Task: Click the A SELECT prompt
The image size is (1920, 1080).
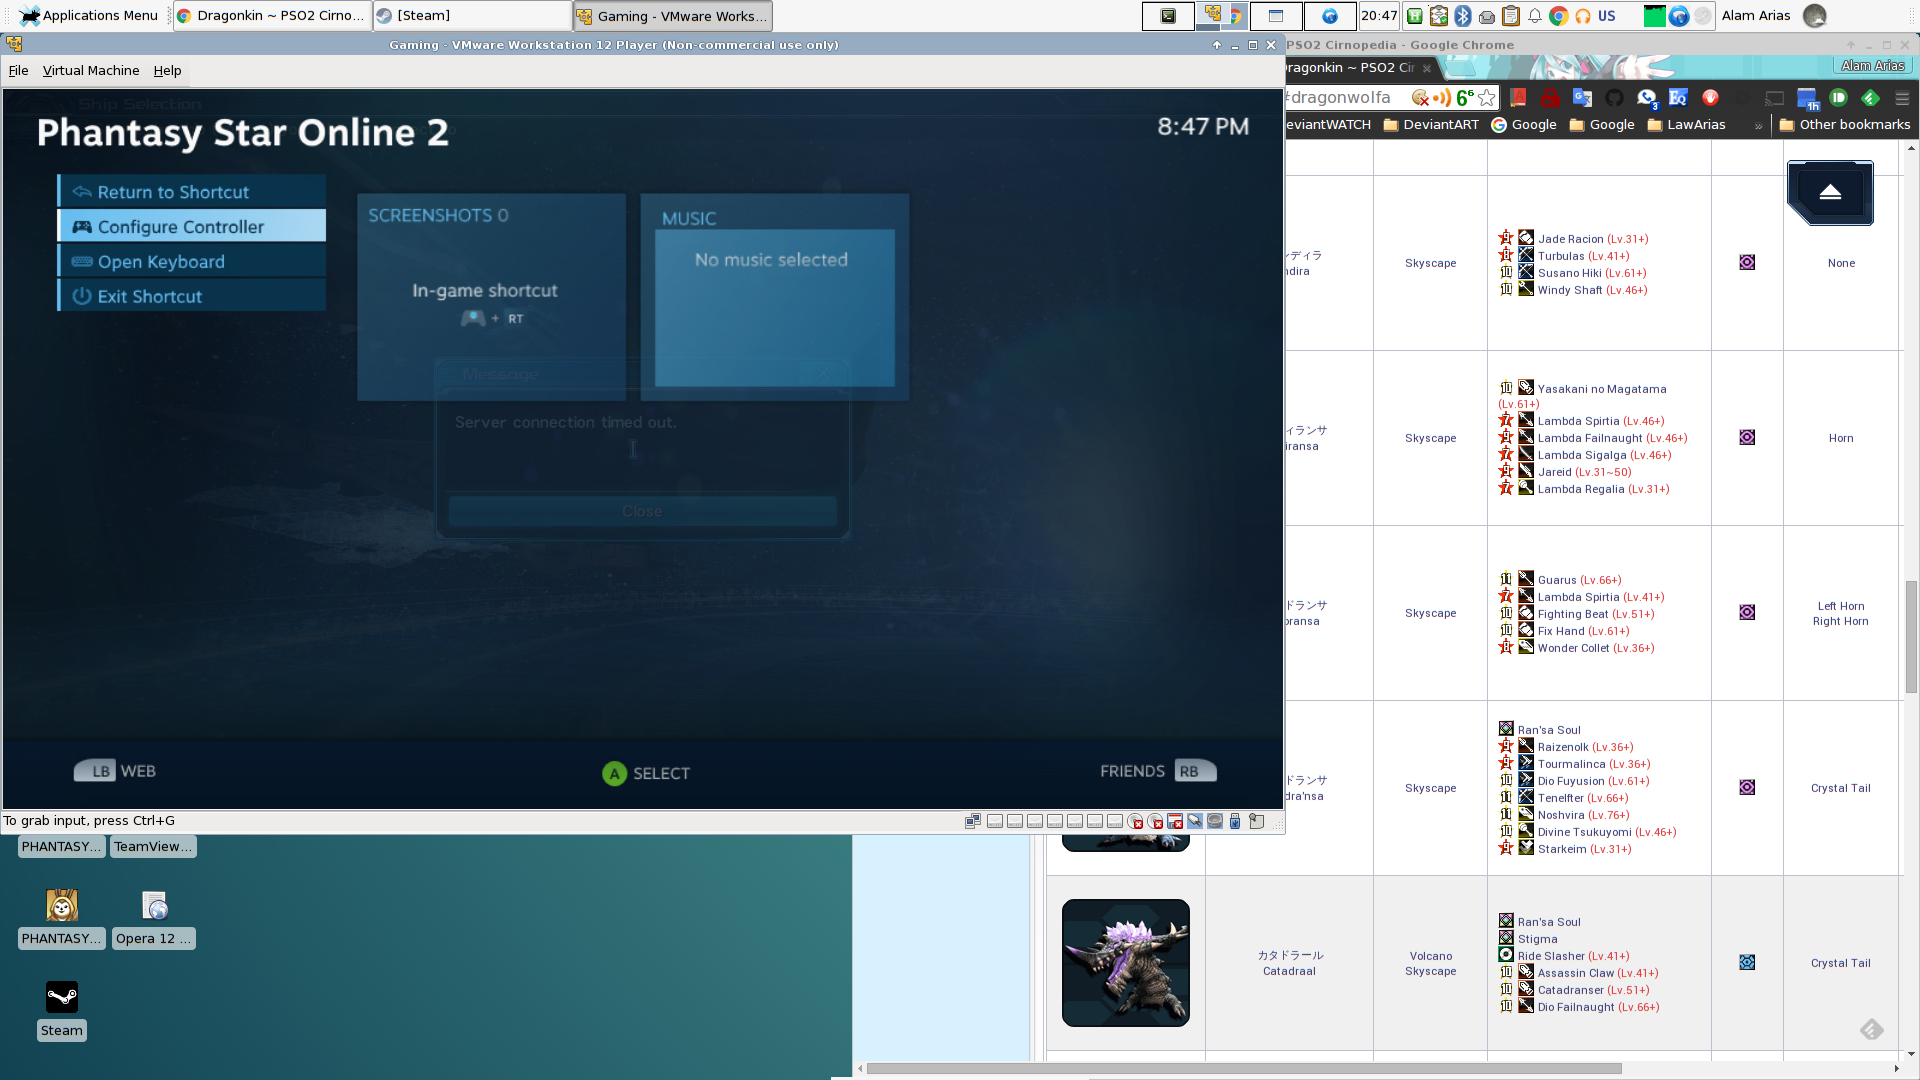Action: (x=646, y=773)
